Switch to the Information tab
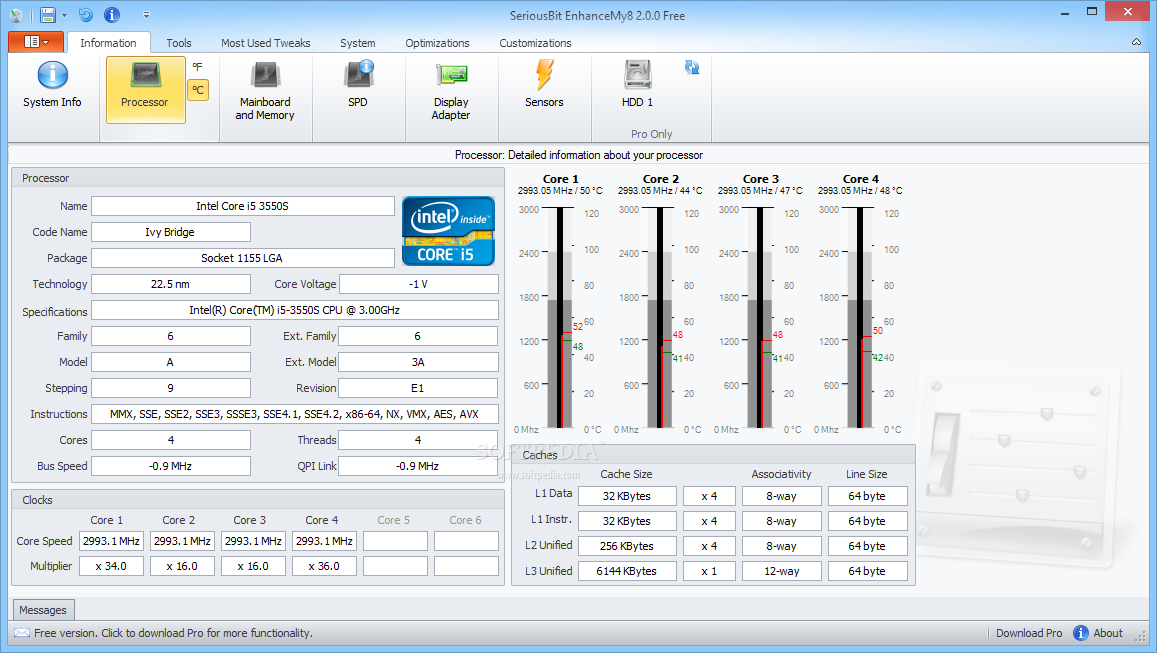The height and width of the screenshot is (653, 1157). click(108, 43)
